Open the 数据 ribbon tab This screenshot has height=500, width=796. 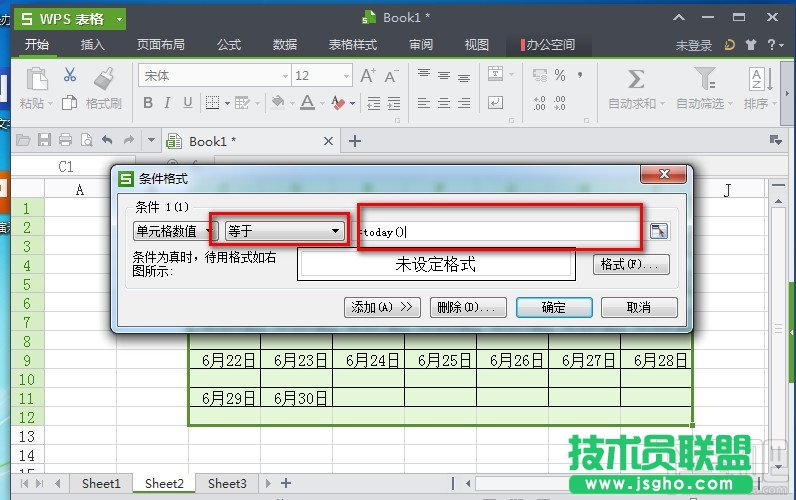point(285,45)
